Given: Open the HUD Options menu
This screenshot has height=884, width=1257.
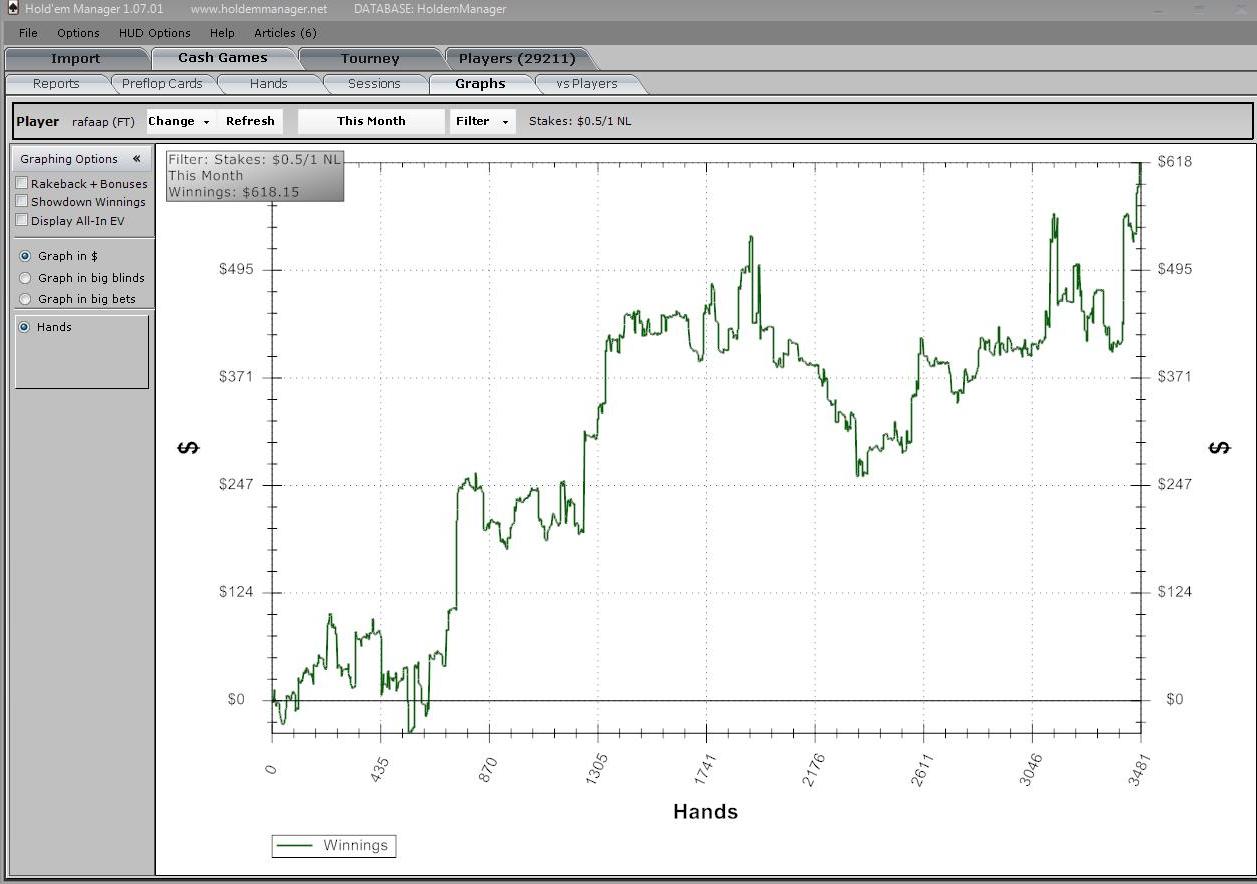Looking at the screenshot, I should coord(154,33).
